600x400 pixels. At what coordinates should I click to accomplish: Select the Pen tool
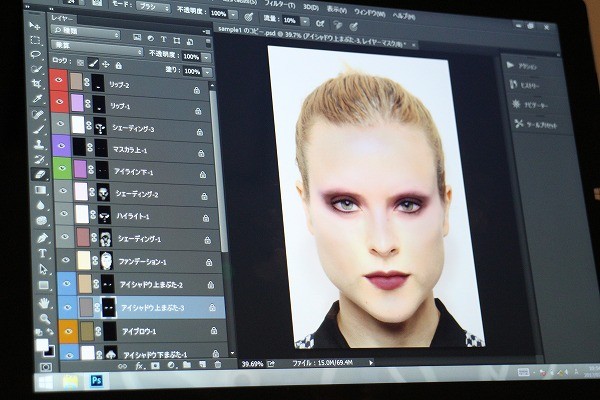[x=42, y=237]
